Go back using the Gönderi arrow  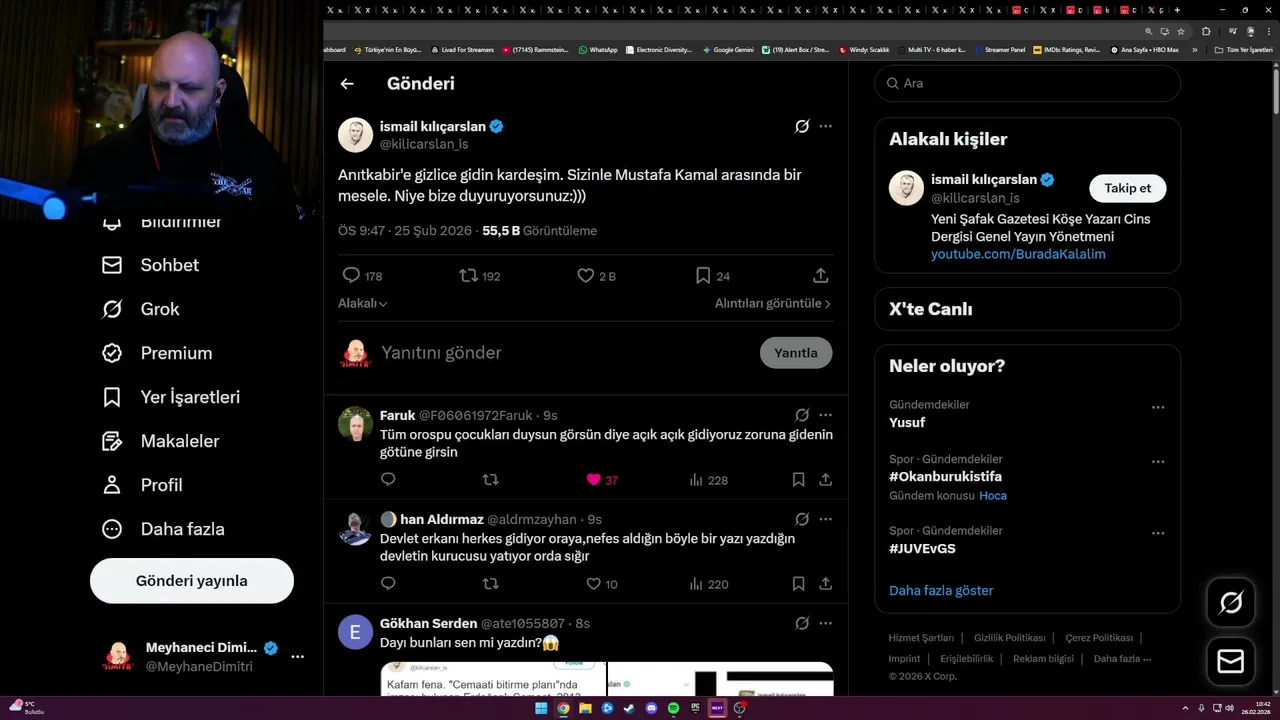tap(347, 84)
